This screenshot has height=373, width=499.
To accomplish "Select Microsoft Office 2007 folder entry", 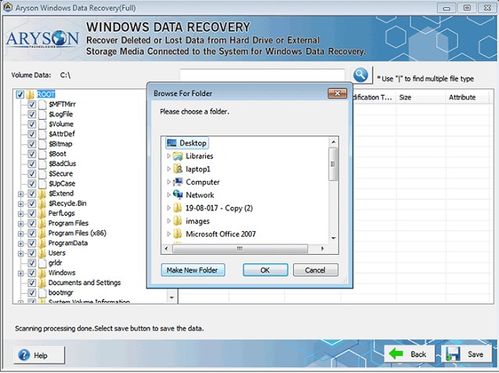I will pos(221,234).
